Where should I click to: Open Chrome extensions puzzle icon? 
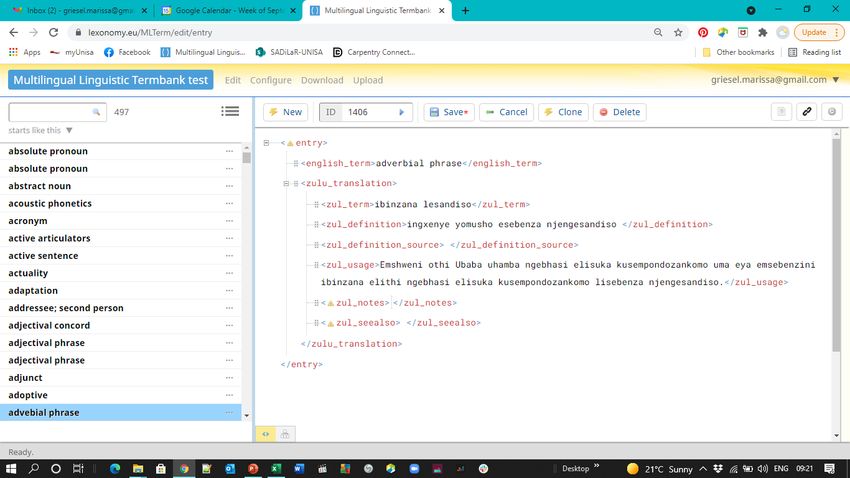[762, 33]
